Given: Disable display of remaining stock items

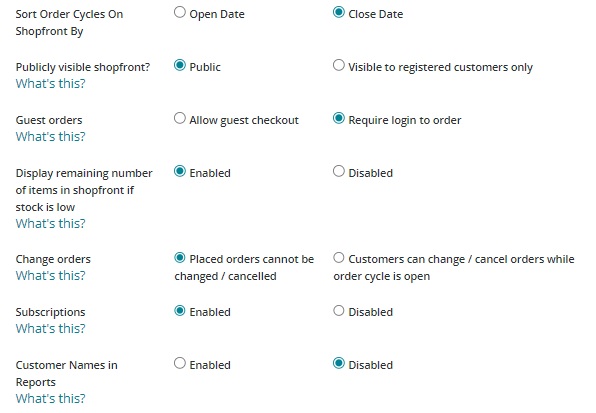Looking at the screenshot, I should pyautogui.click(x=339, y=171).
